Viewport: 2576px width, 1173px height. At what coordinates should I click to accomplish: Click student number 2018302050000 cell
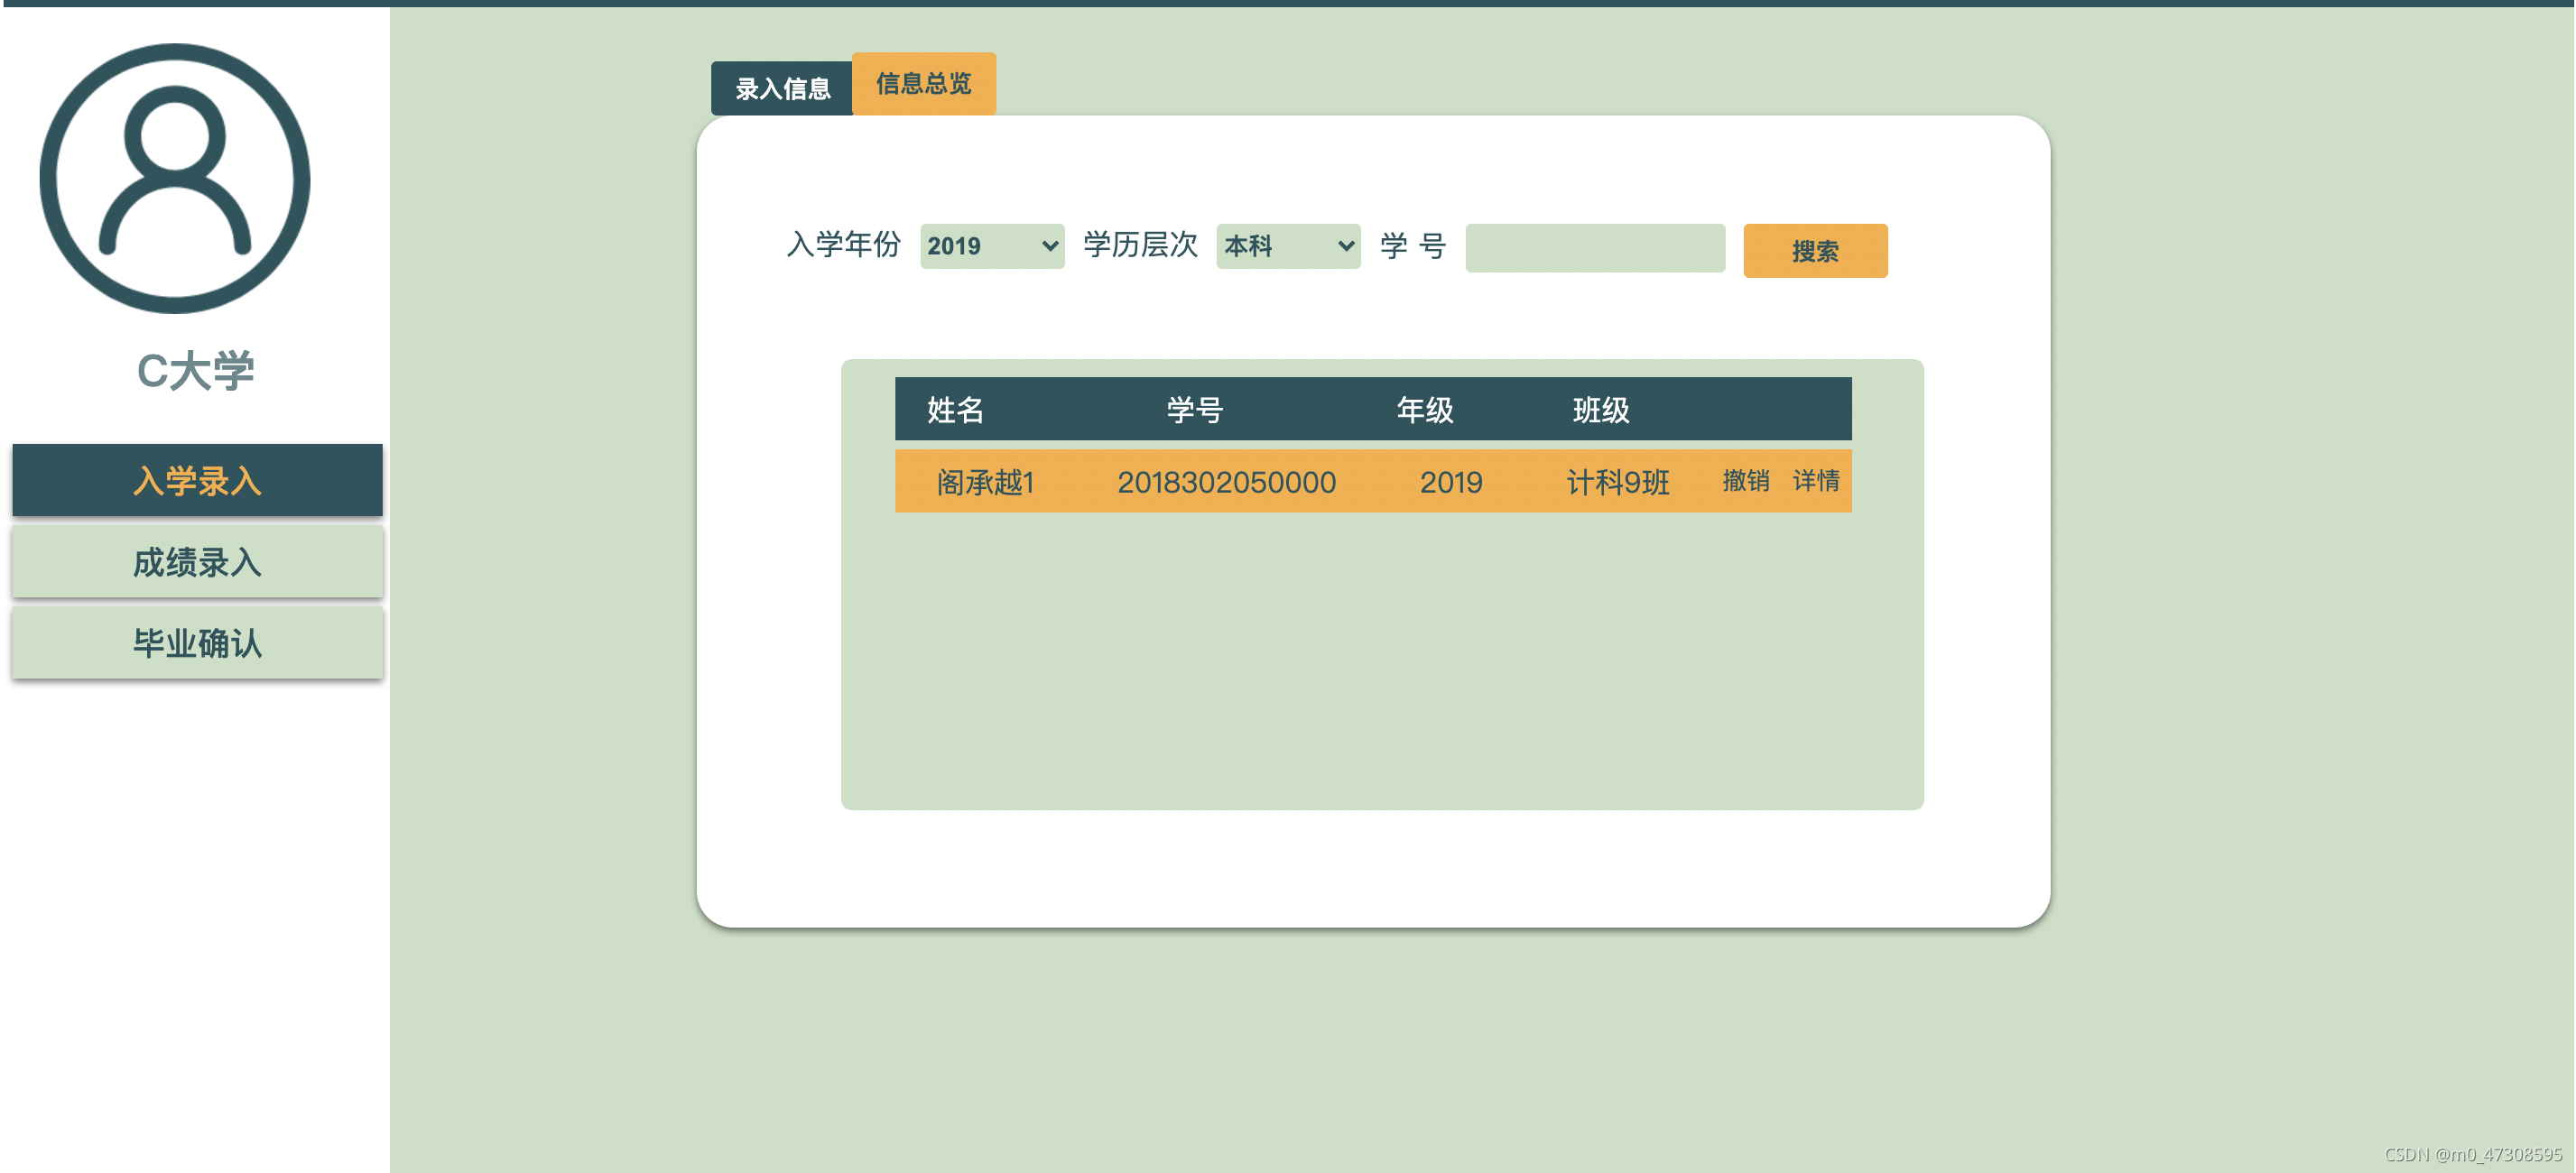pos(1226,482)
